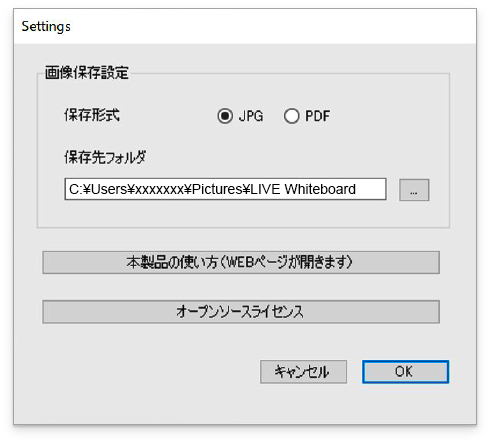Screen dimensions: 490x443
Task: Click the 保存先フォルダ label text
Action: pyautogui.click(x=105, y=157)
